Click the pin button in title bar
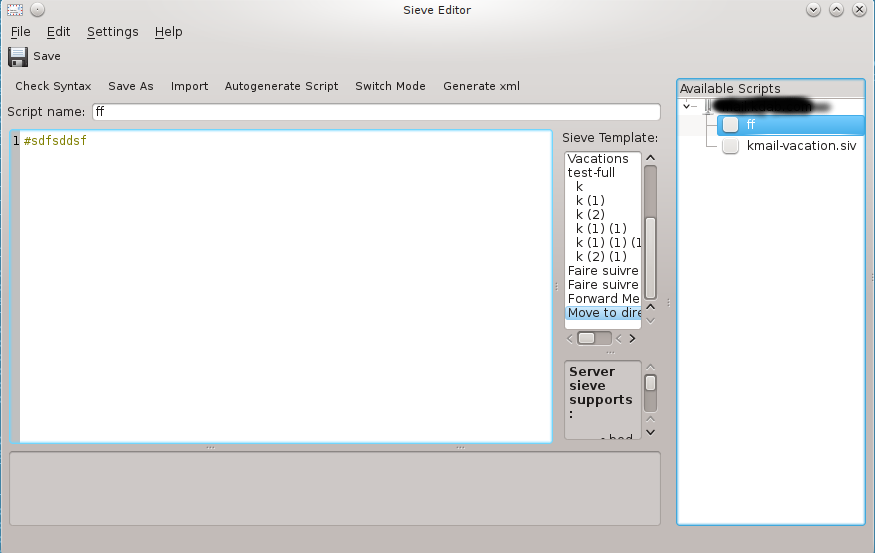 [37, 10]
